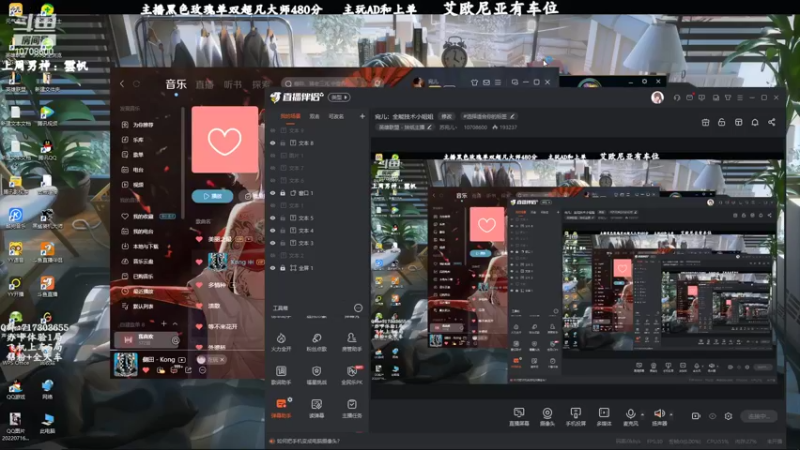Click the 连接中 start streaming button
The image size is (800, 450).
[x=759, y=416]
